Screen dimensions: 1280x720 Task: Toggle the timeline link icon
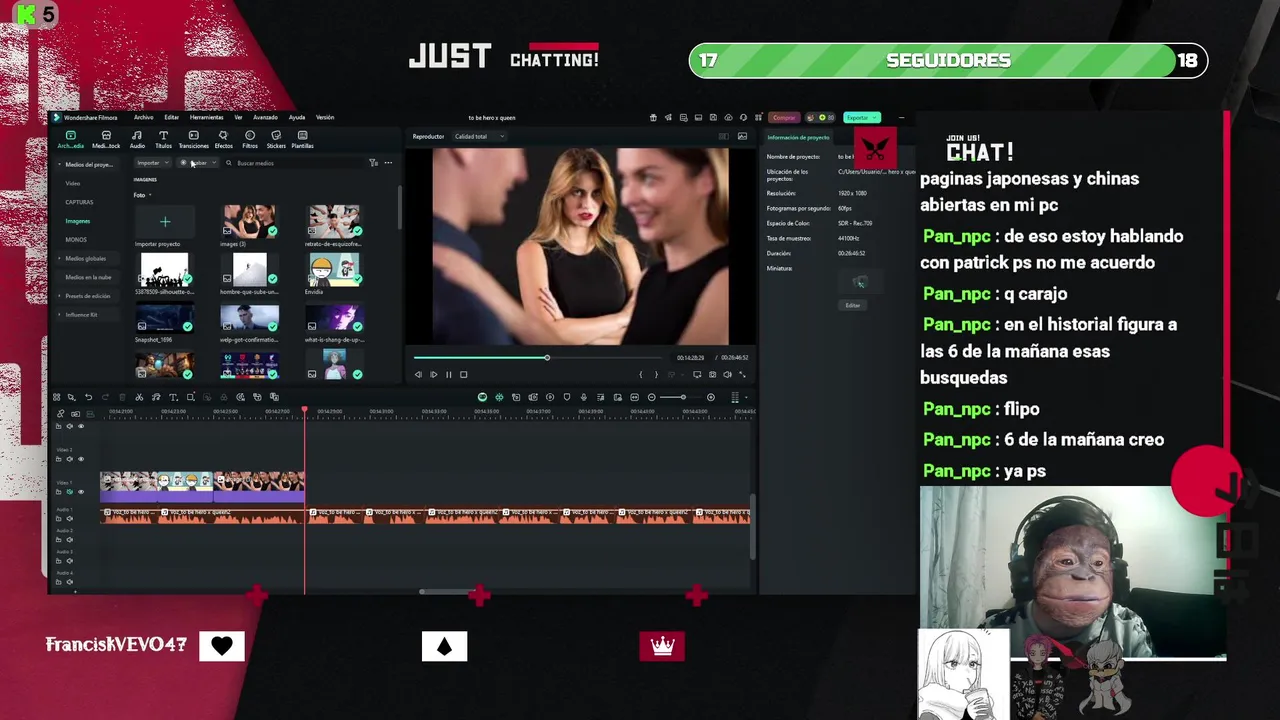point(60,414)
